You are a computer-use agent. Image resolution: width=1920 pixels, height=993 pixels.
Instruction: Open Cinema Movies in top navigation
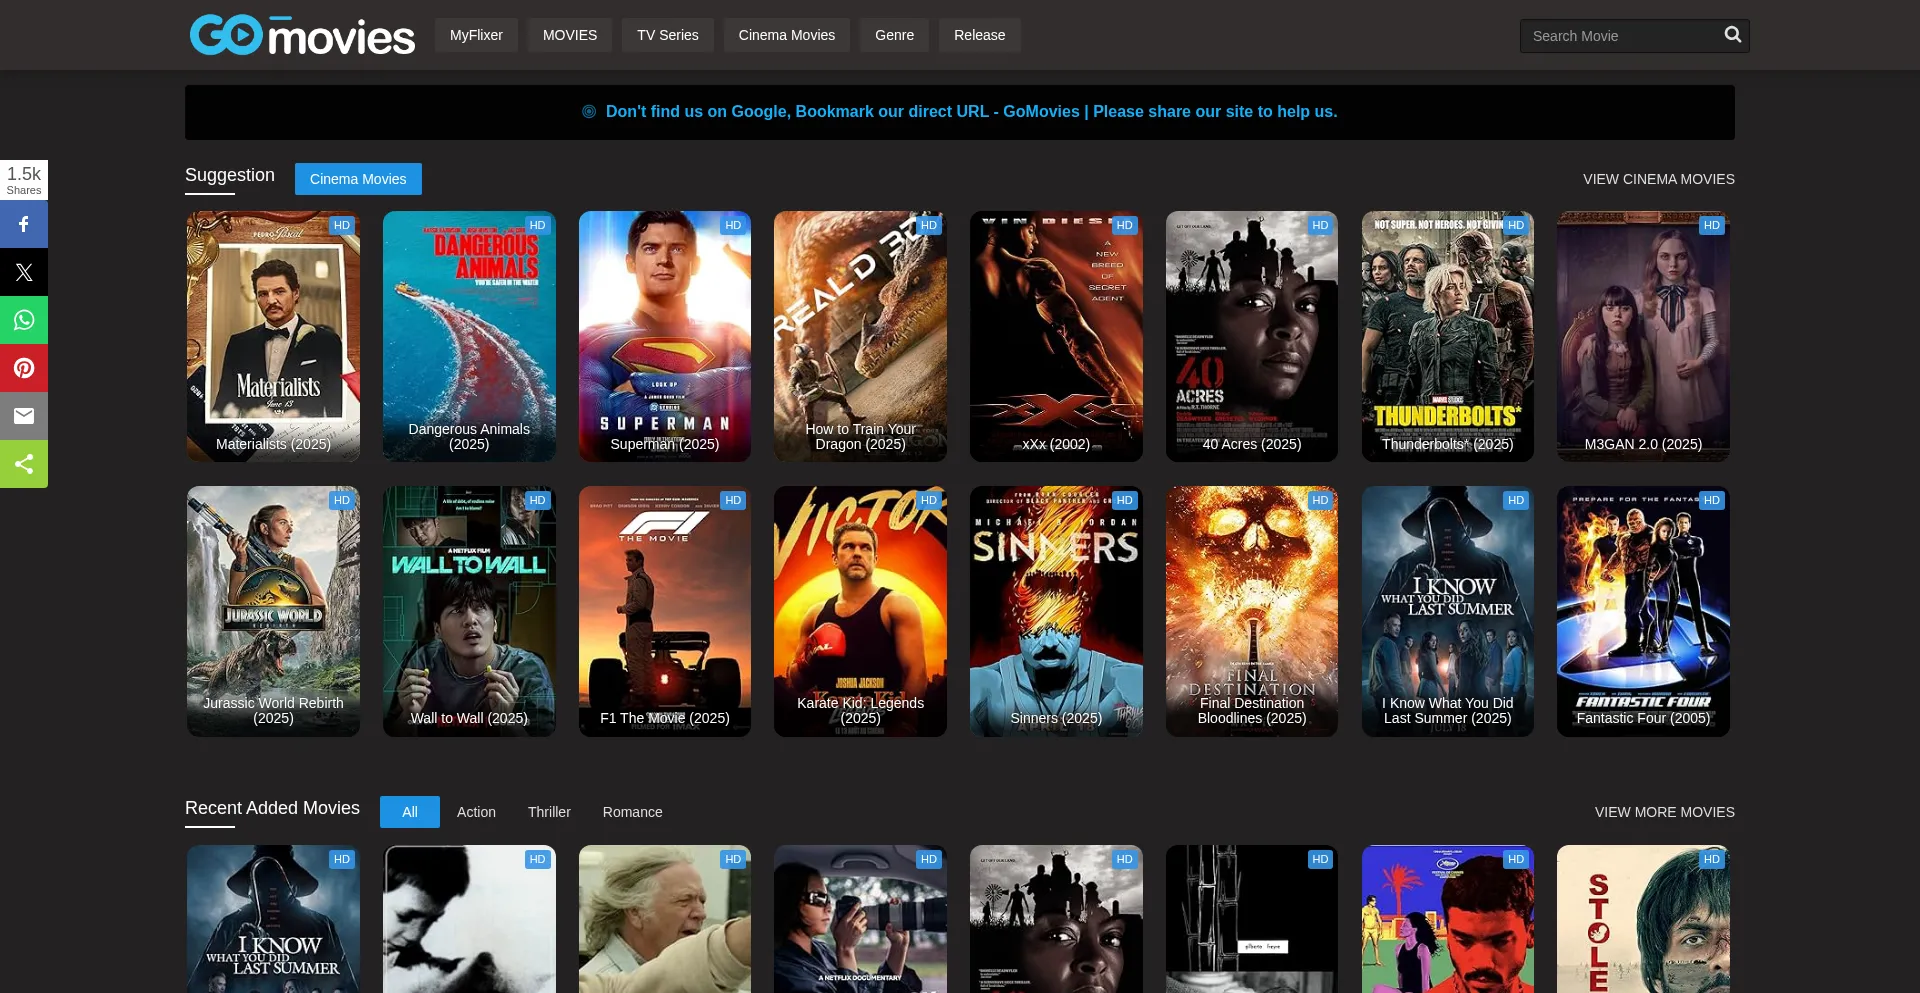[787, 35]
